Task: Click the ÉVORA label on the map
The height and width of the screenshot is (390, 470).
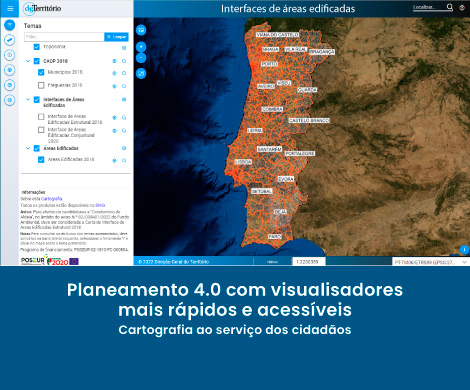Action: [x=286, y=179]
